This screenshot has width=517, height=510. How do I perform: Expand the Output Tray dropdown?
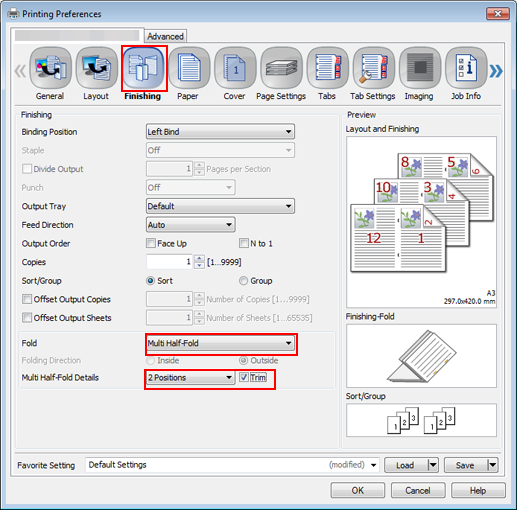pos(220,206)
